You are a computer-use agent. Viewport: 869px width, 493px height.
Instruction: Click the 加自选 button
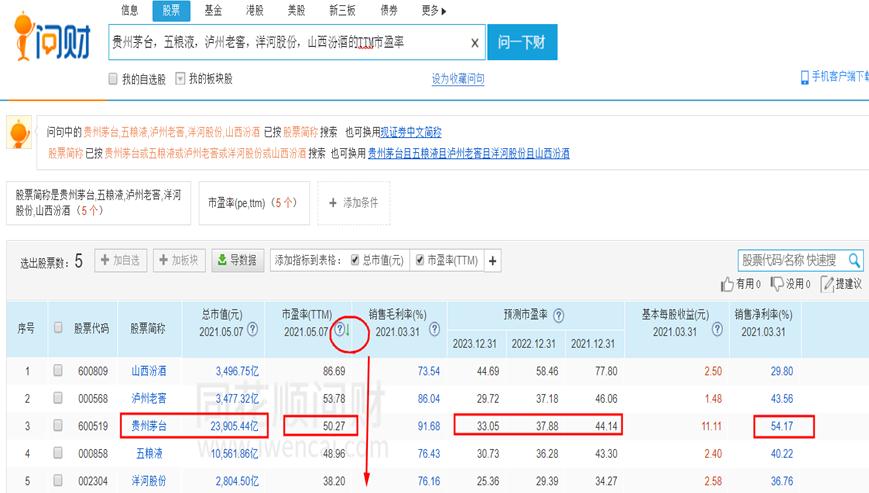point(121,260)
